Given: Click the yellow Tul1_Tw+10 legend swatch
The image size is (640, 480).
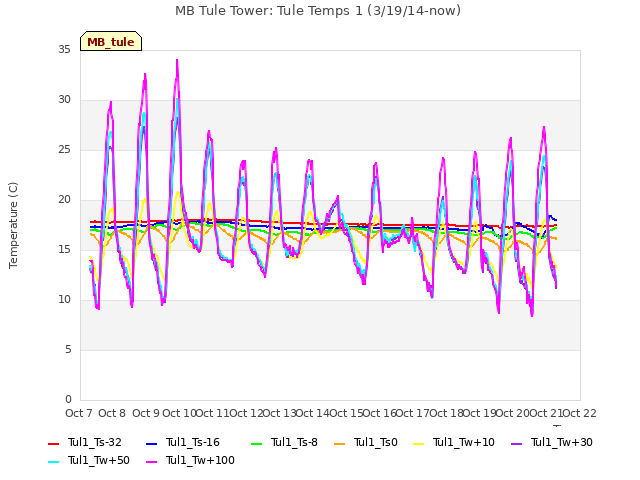Looking at the screenshot, I should click(x=419, y=443).
